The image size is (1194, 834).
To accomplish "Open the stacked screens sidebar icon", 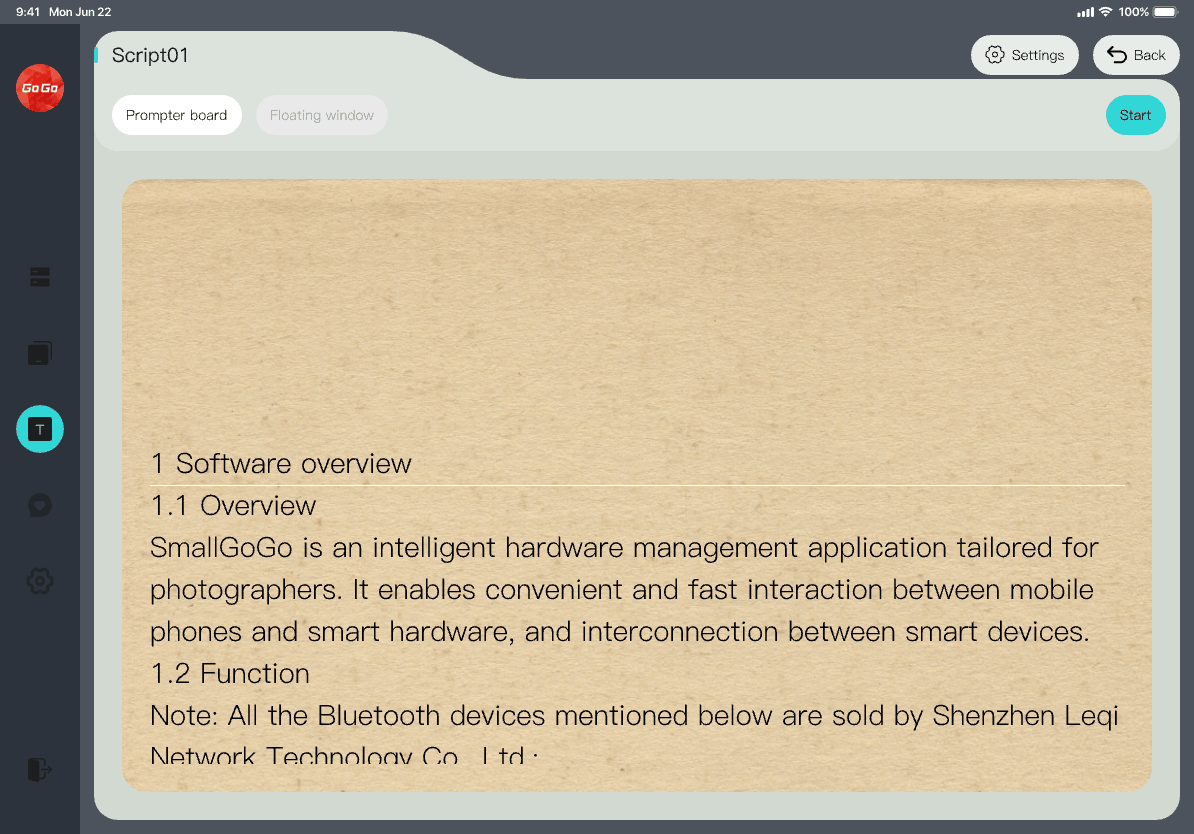I will pyautogui.click(x=40, y=353).
